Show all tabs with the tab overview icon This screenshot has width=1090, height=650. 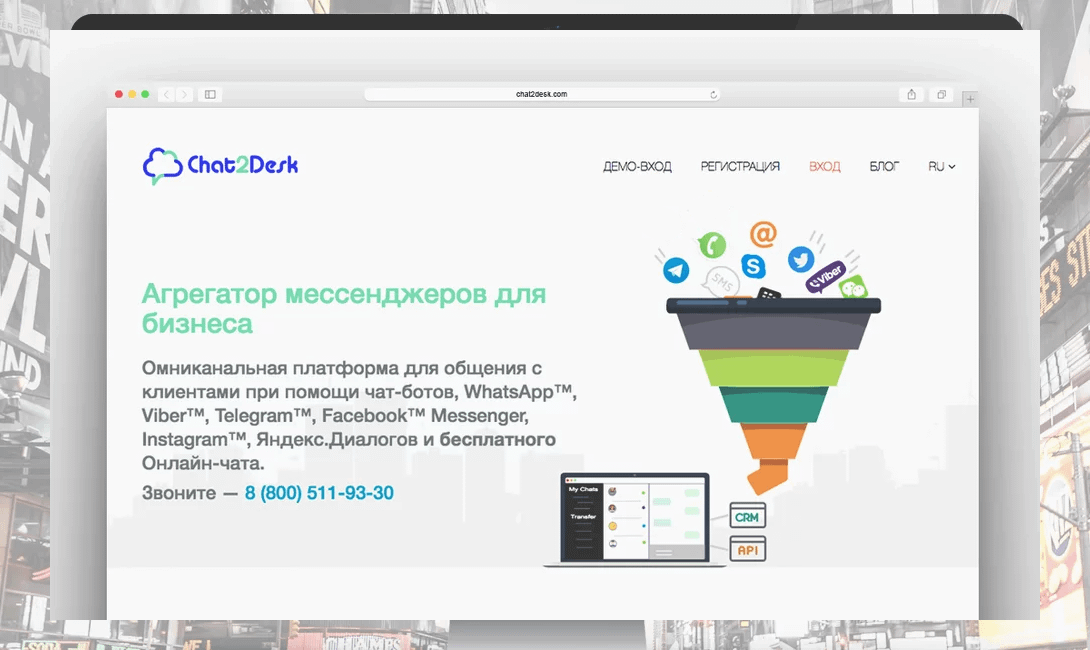(941, 95)
